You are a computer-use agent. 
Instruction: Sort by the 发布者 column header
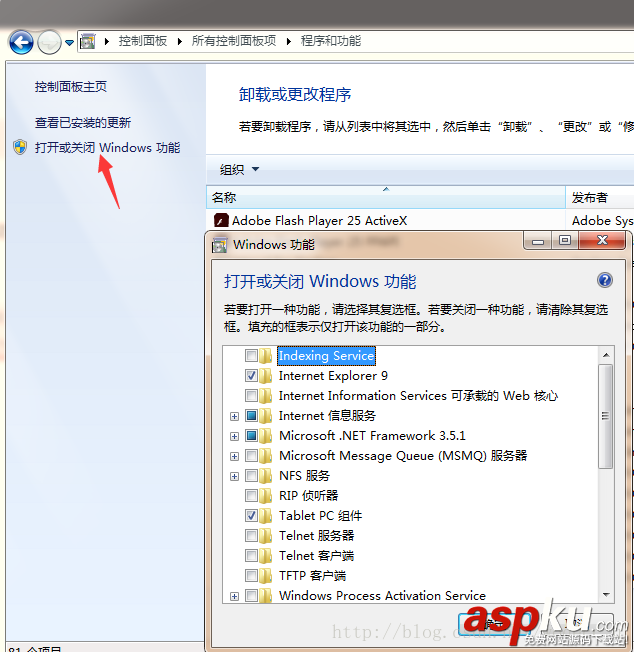(x=599, y=197)
